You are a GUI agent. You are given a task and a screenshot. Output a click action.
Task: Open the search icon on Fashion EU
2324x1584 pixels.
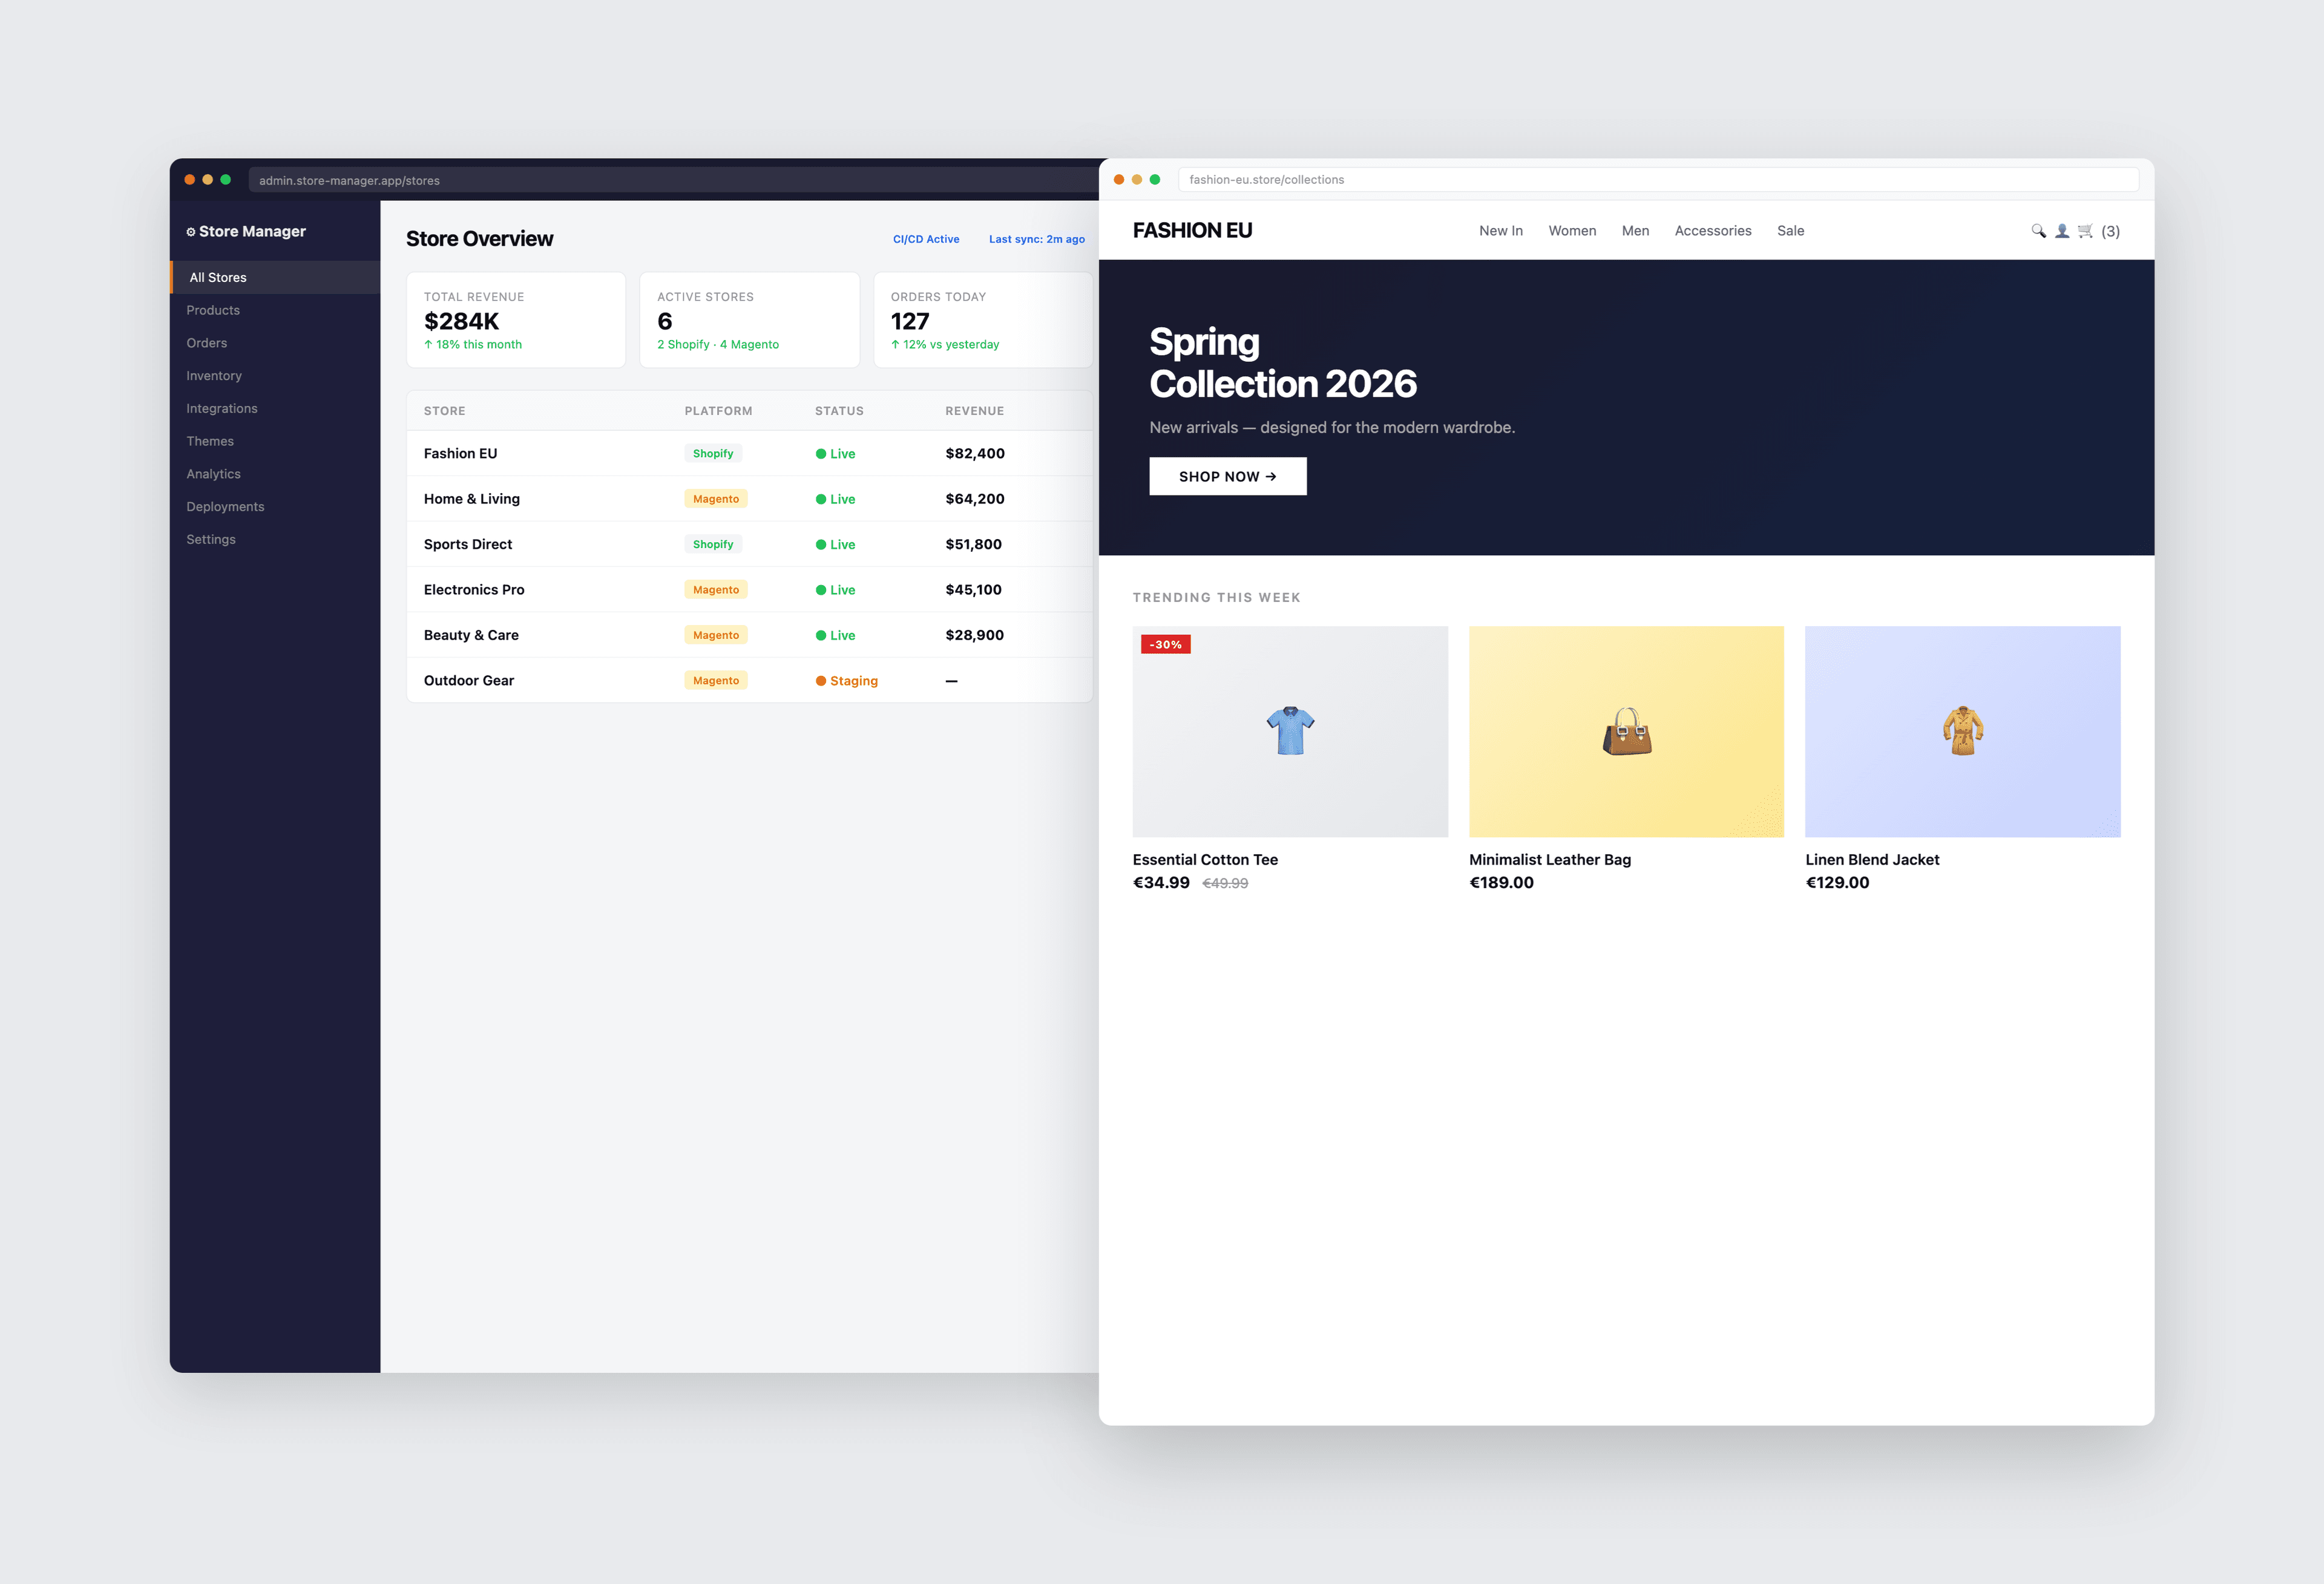2039,231
